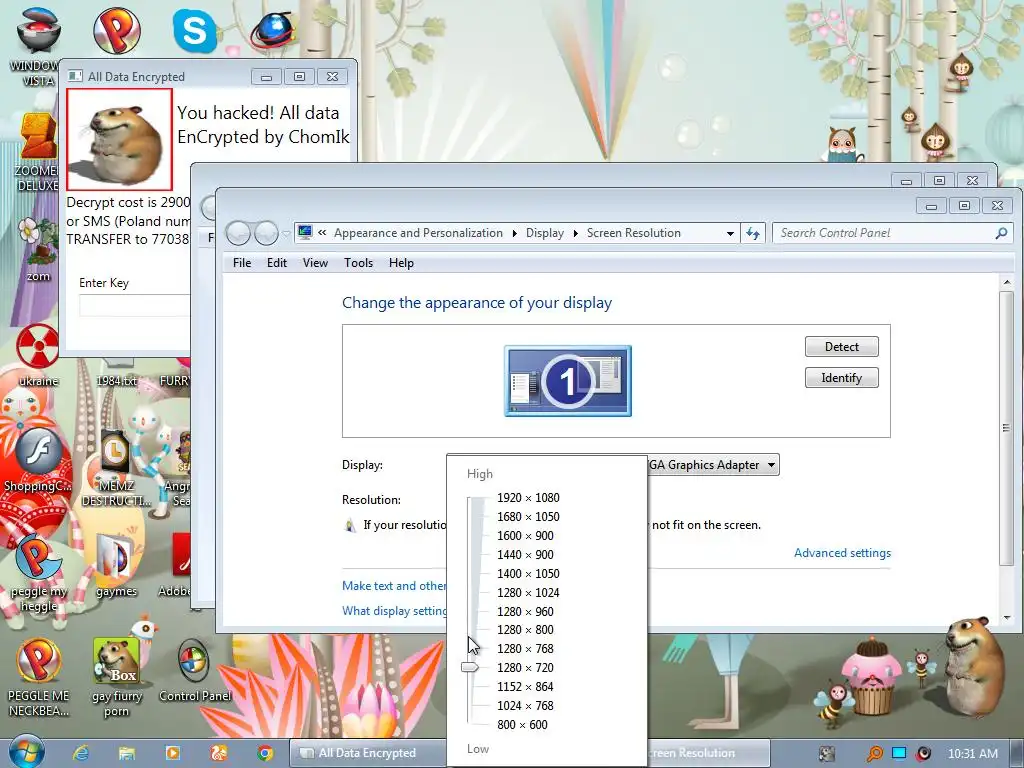Click the hamster image in All Data Encrypted window
The width and height of the screenshot is (1024, 768).
120,139
